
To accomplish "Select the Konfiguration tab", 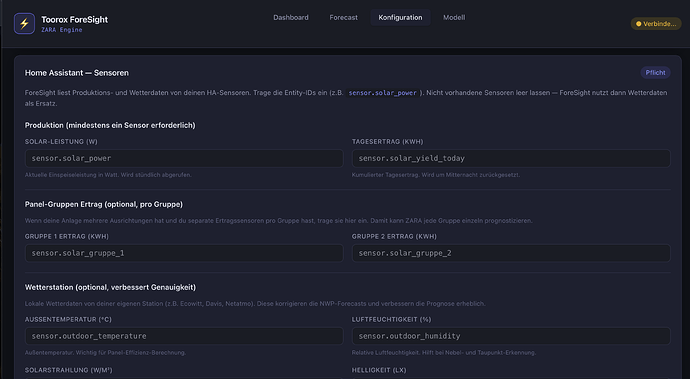I will 400,18.
